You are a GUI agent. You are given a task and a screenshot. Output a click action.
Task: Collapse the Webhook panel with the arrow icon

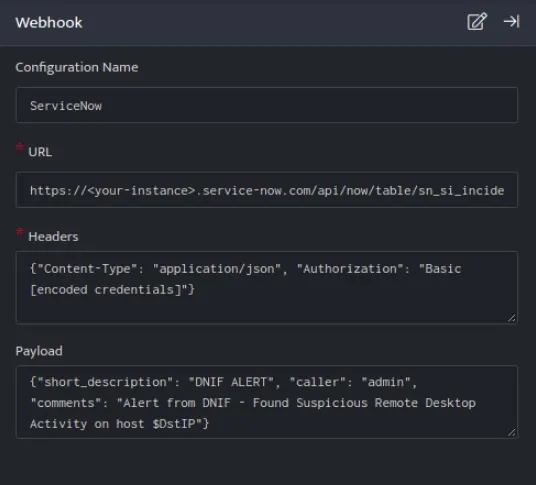point(512,22)
